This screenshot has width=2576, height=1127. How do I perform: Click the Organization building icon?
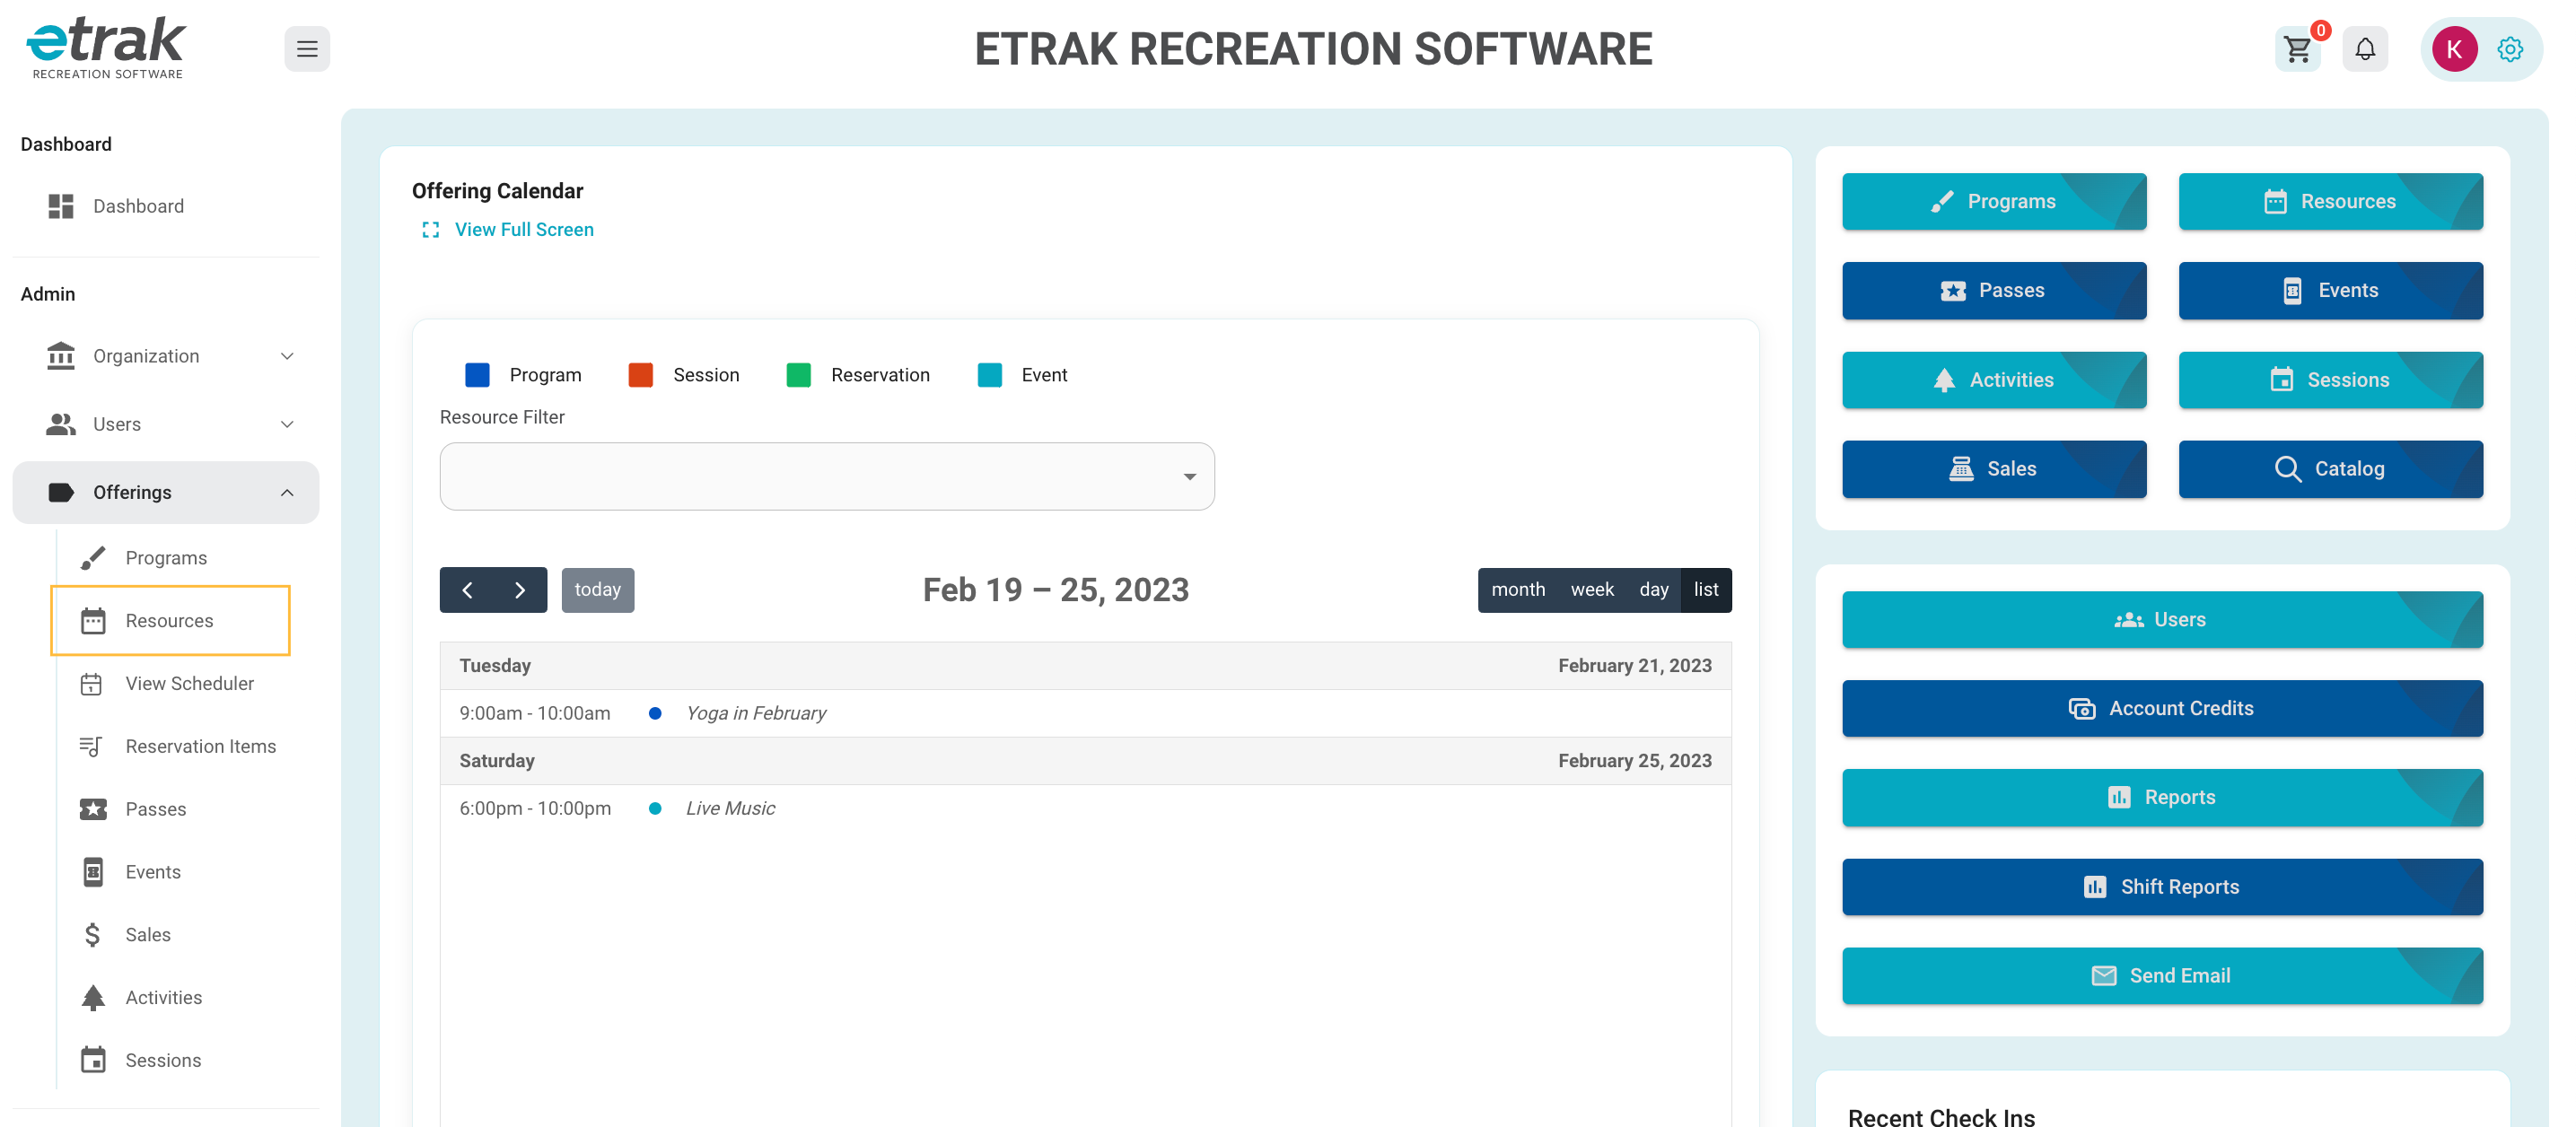[61, 356]
